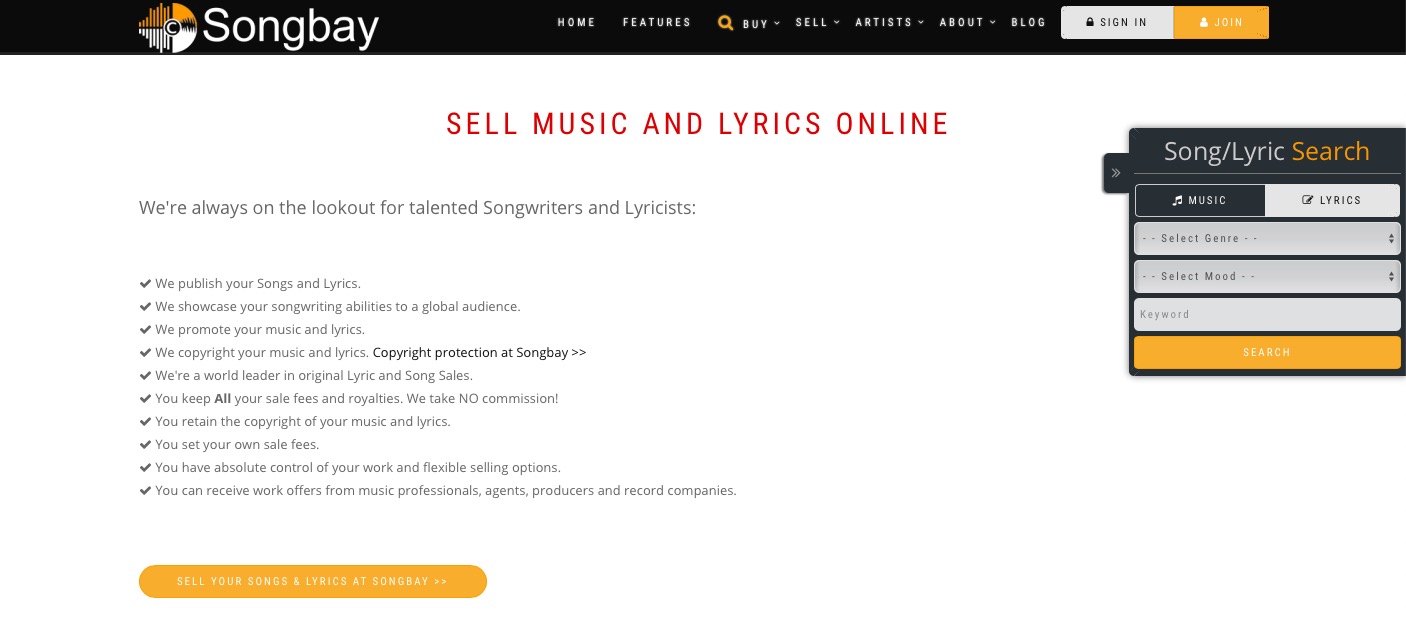Click the padlock icon on Sign In
The height and width of the screenshot is (637, 1406).
pos(1090,22)
